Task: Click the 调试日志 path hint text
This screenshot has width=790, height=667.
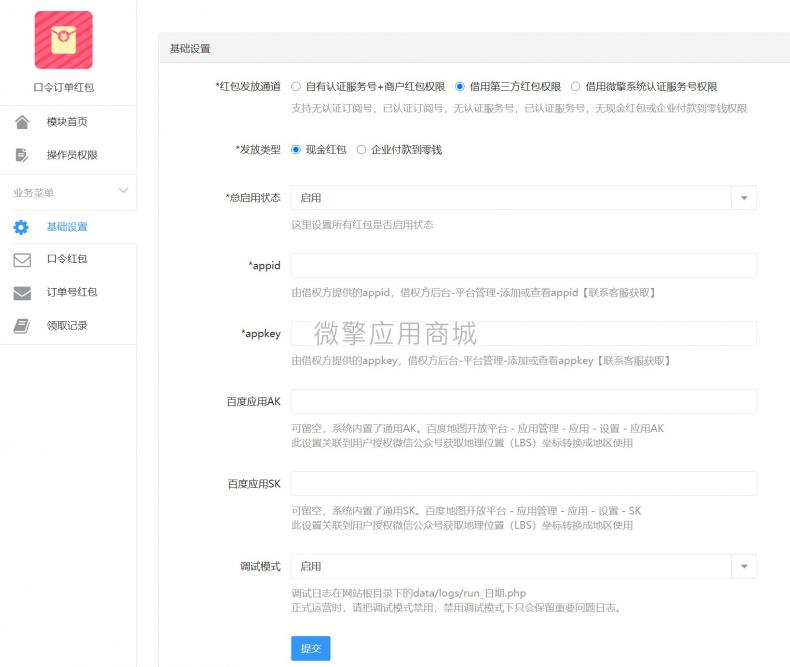Action: coord(409,593)
